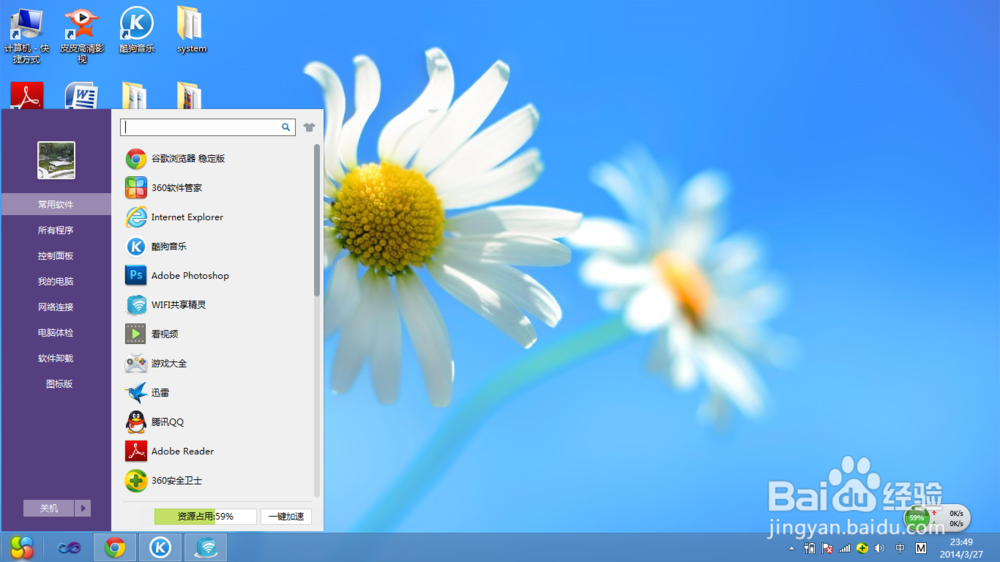Image resolution: width=1000 pixels, height=562 pixels.
Task: Click the search magnifier icon
Action: (x=286, y=127)
